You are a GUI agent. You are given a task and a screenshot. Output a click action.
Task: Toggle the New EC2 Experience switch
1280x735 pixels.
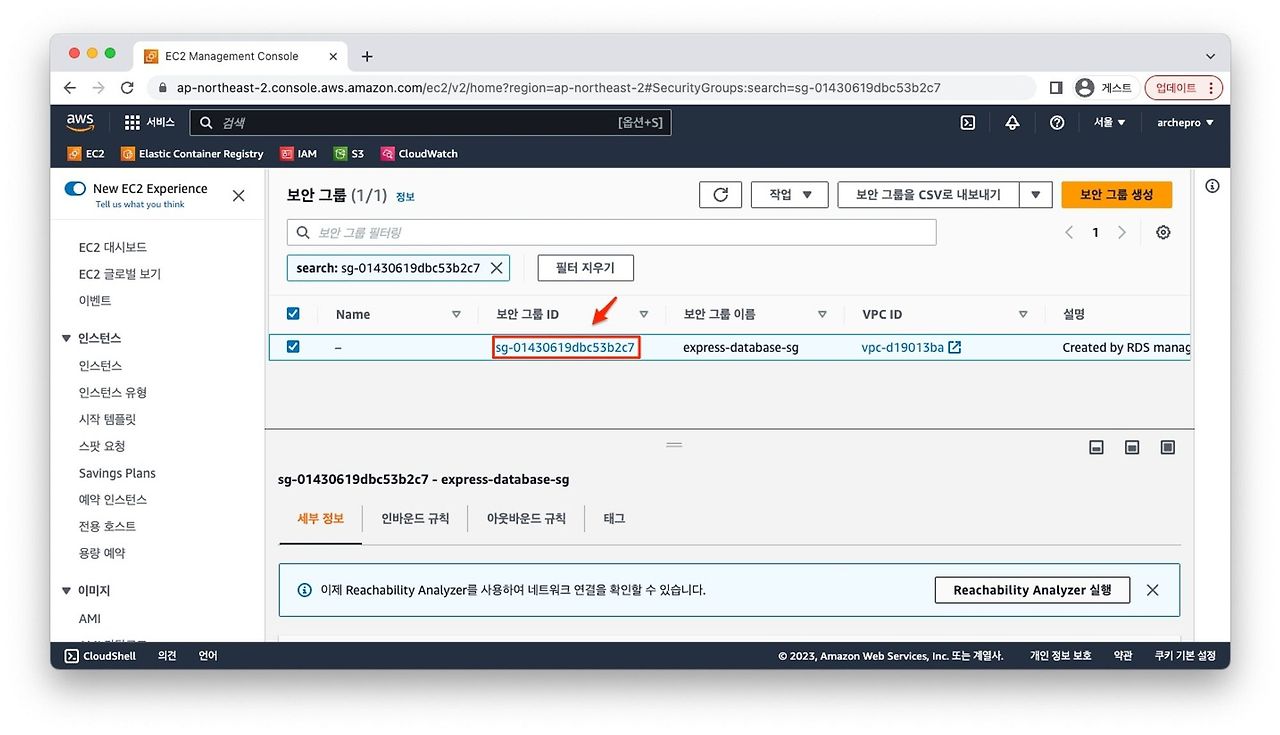pyautogui.click(x=75, y=188)
